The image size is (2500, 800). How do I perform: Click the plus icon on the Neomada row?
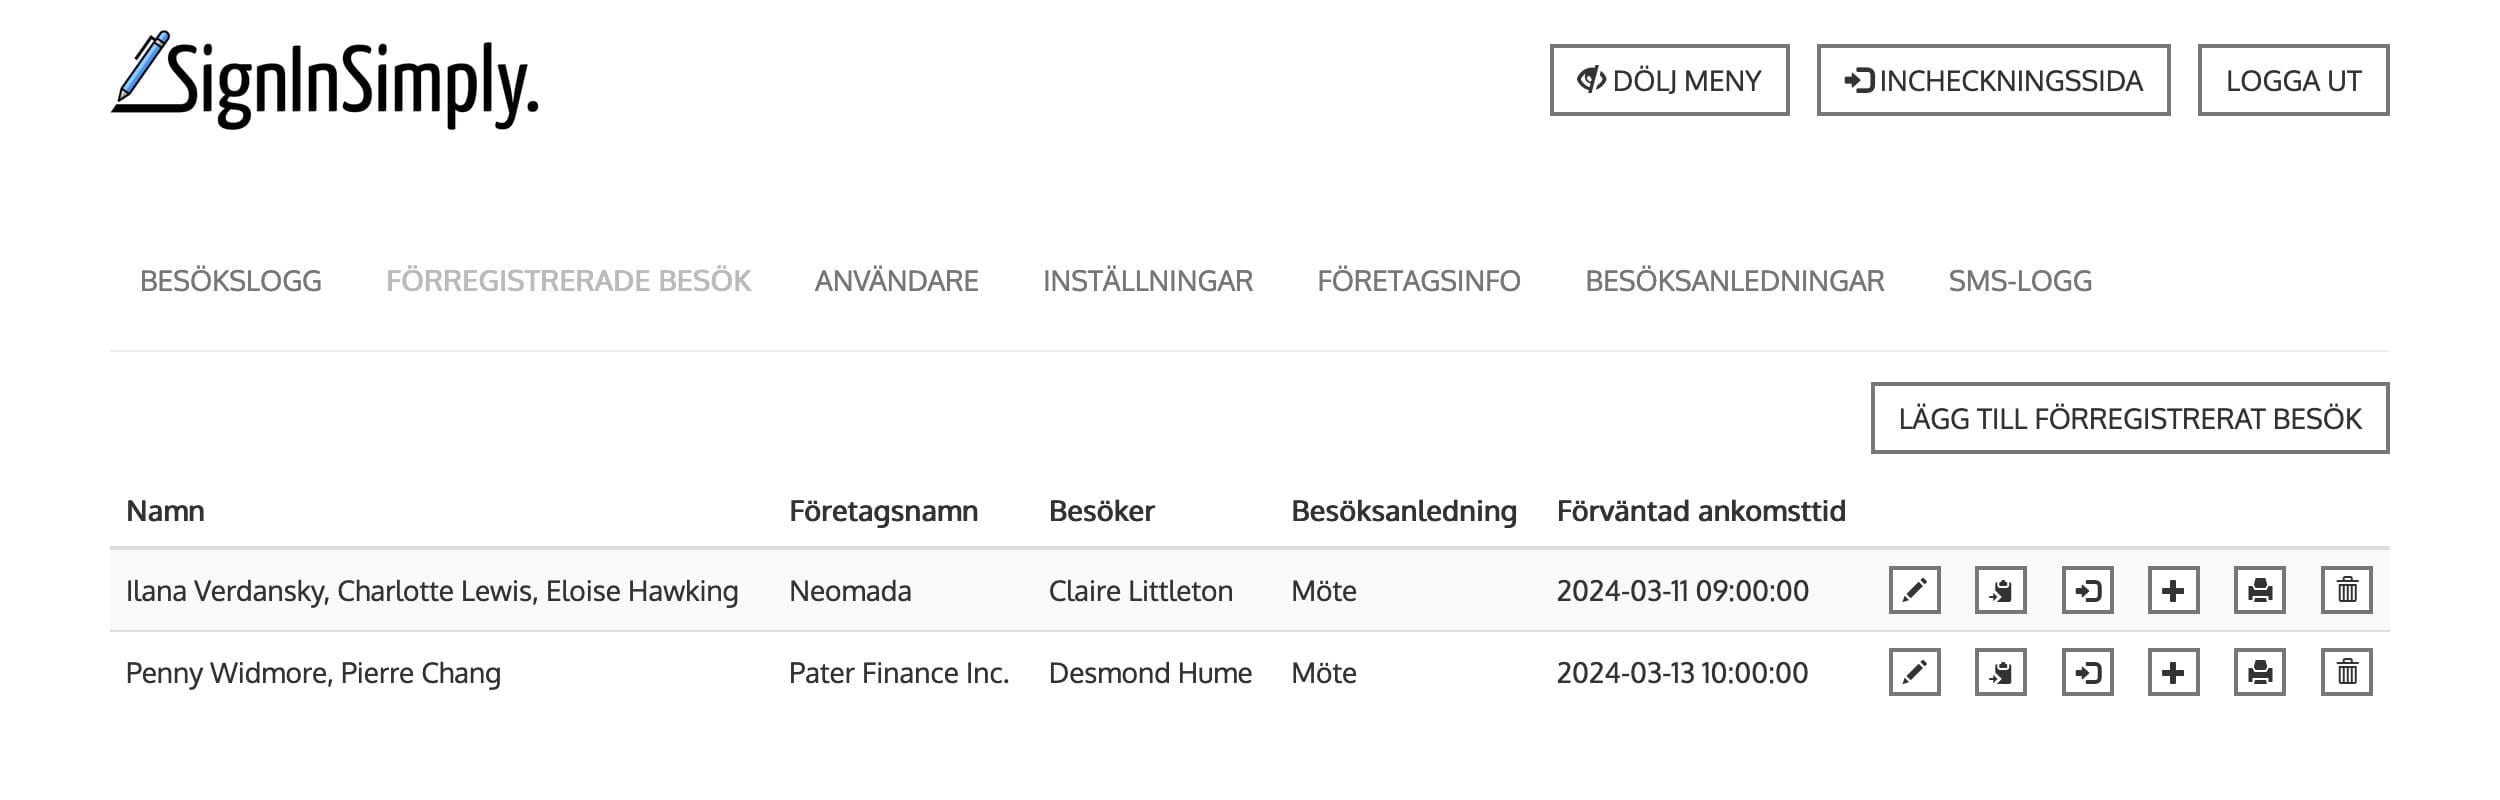(x=2173, y=590)
